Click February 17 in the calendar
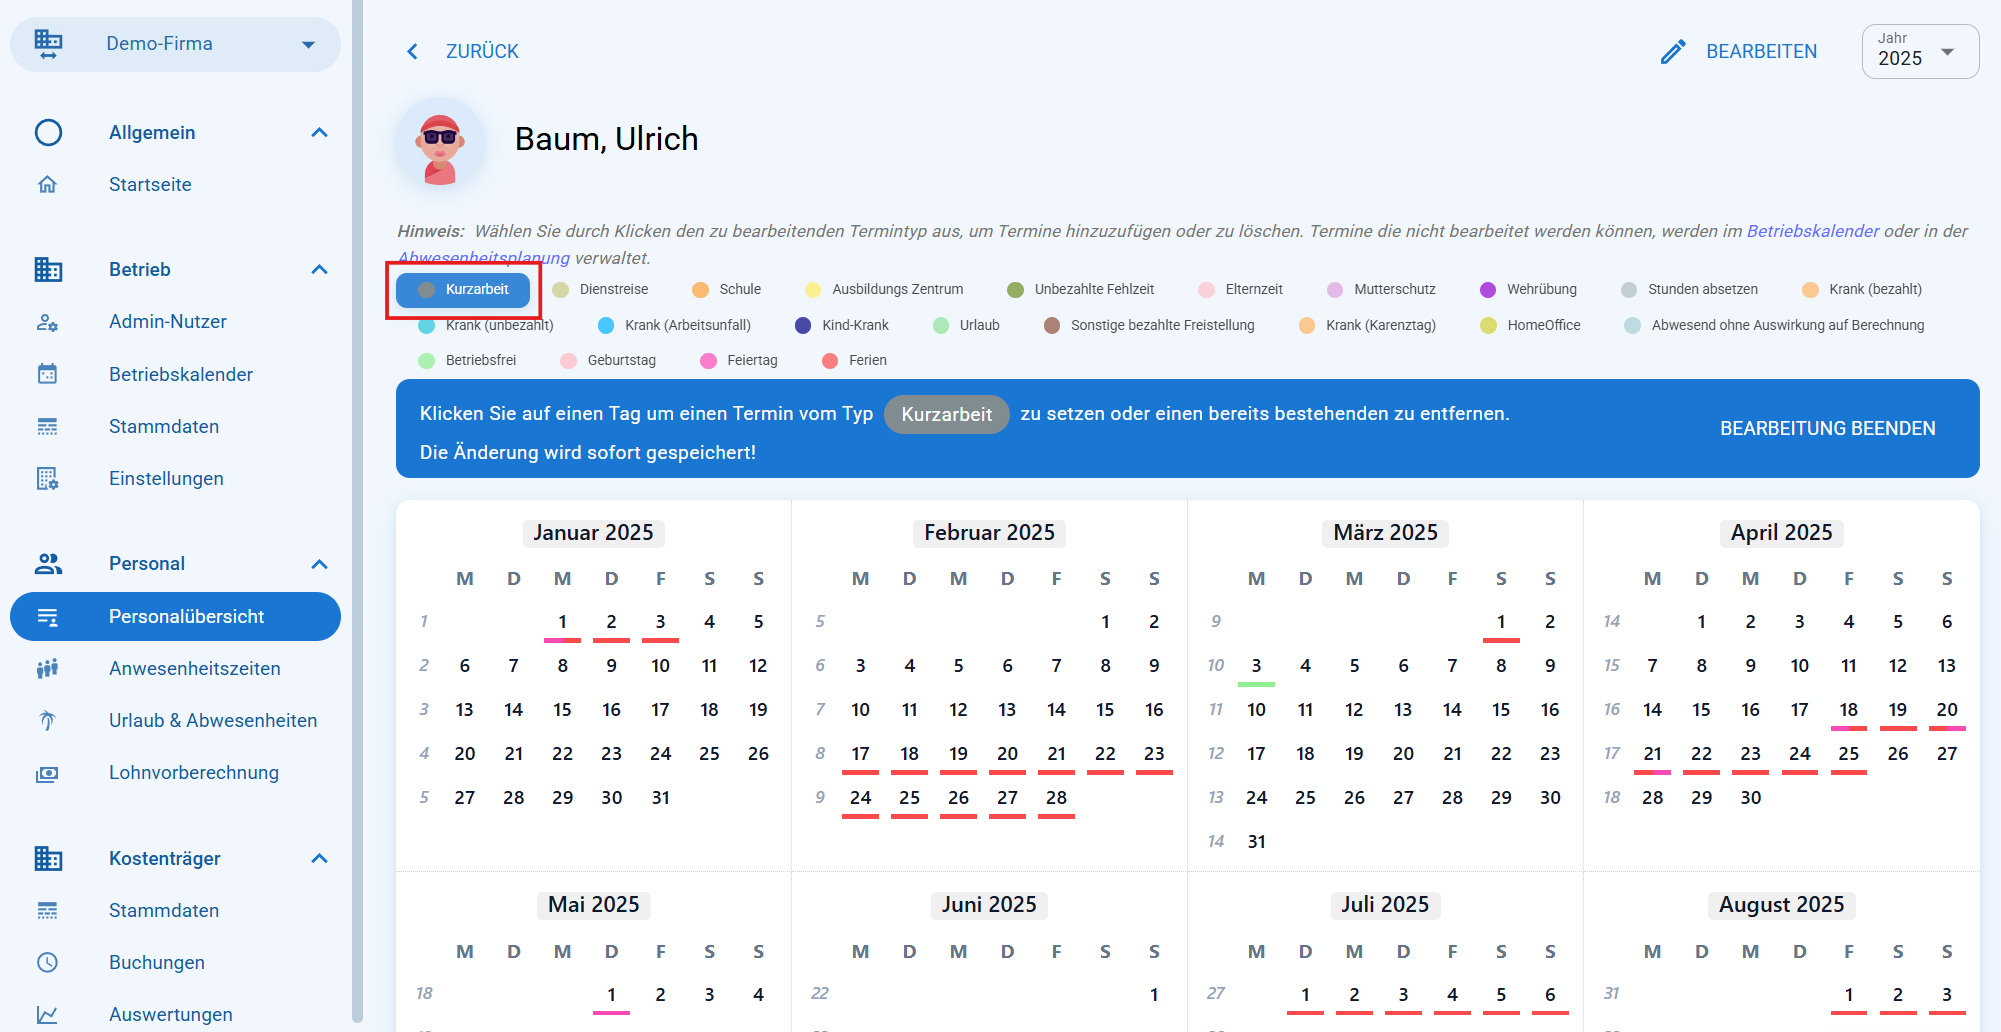The width and height of the screenshot is (2001, 1032). [x=860, y=754]
